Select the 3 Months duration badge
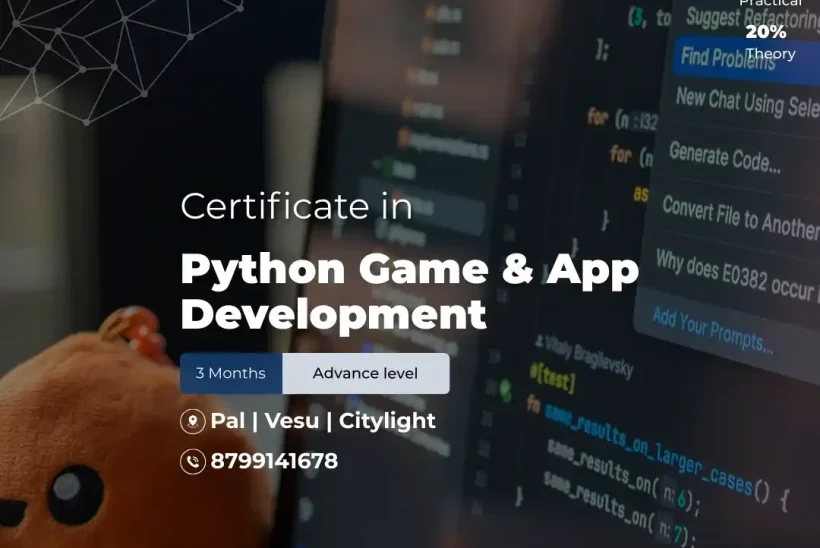The image size is (820, 548). [x=231, y=373]
